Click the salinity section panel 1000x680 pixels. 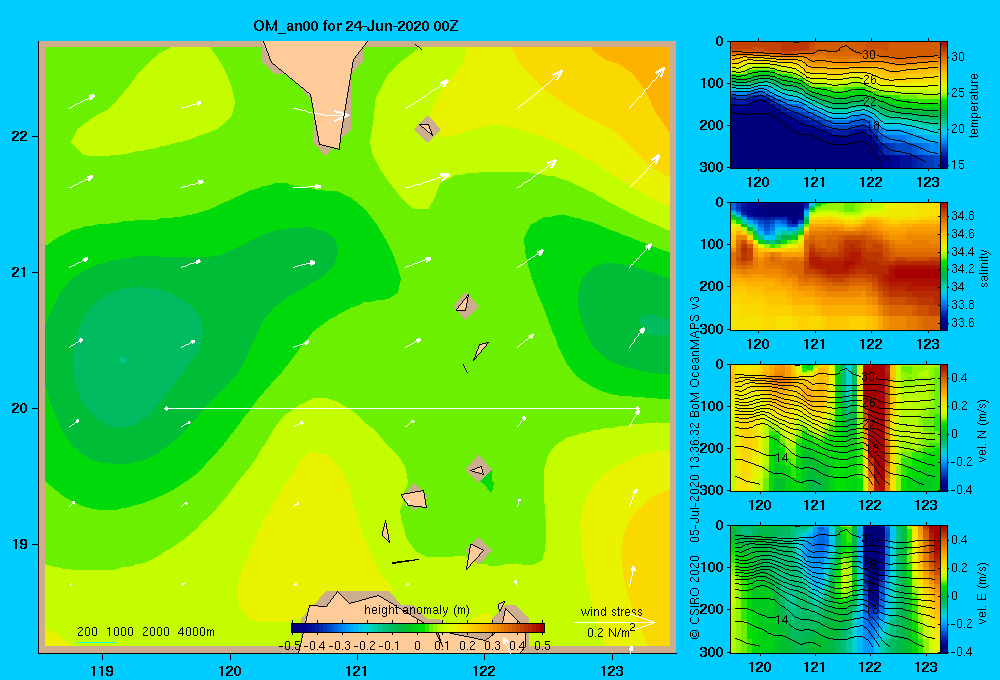pos(835,266)
